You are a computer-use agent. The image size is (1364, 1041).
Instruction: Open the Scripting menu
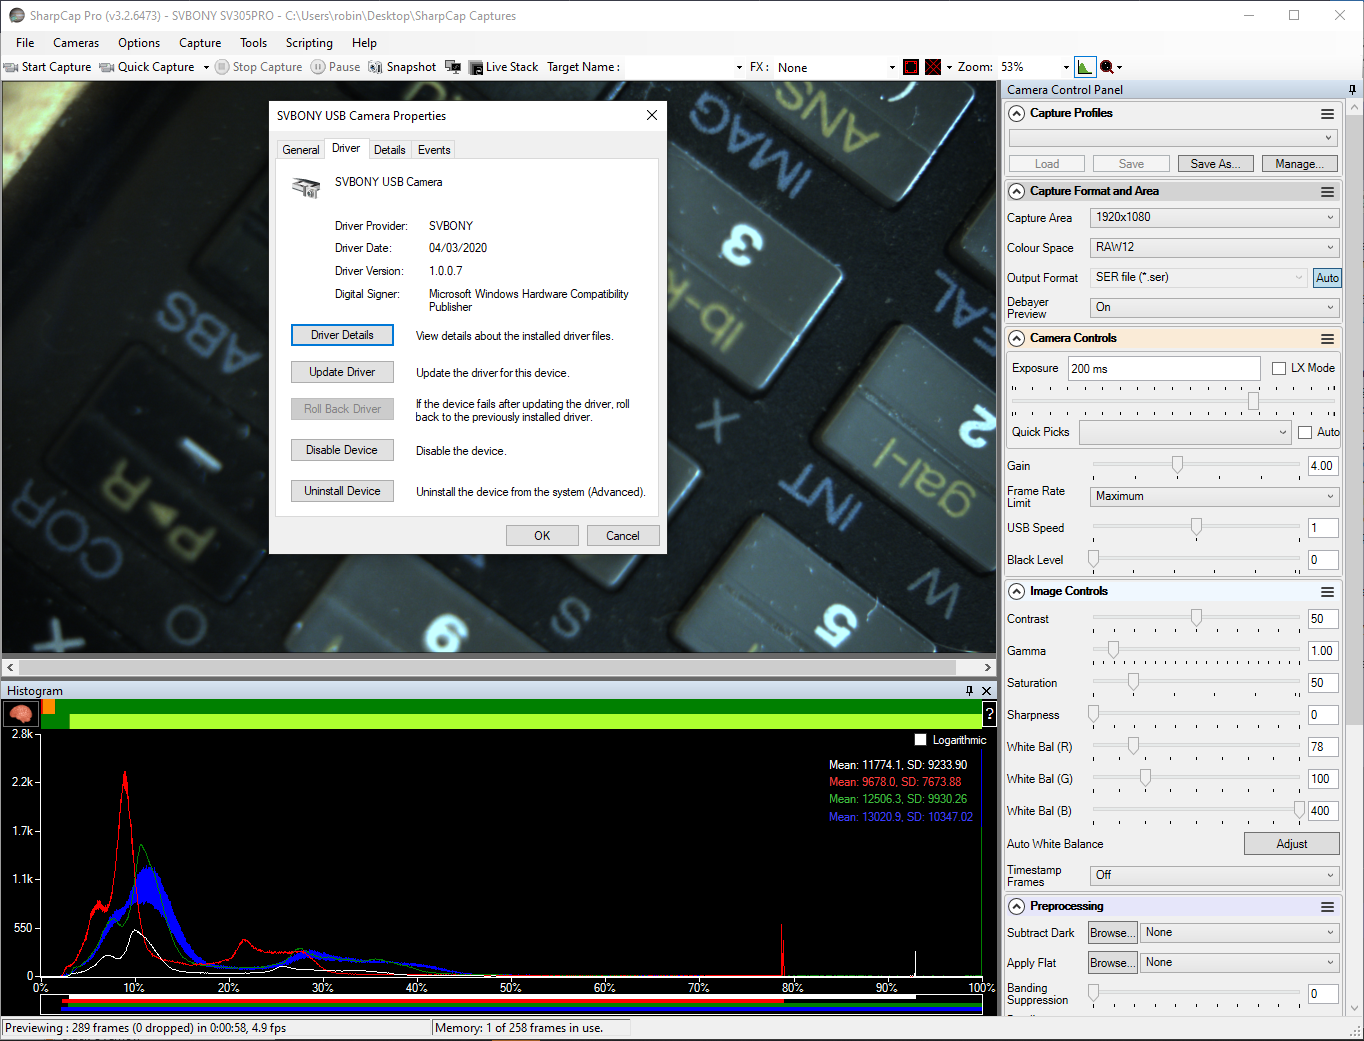[309, 43]
